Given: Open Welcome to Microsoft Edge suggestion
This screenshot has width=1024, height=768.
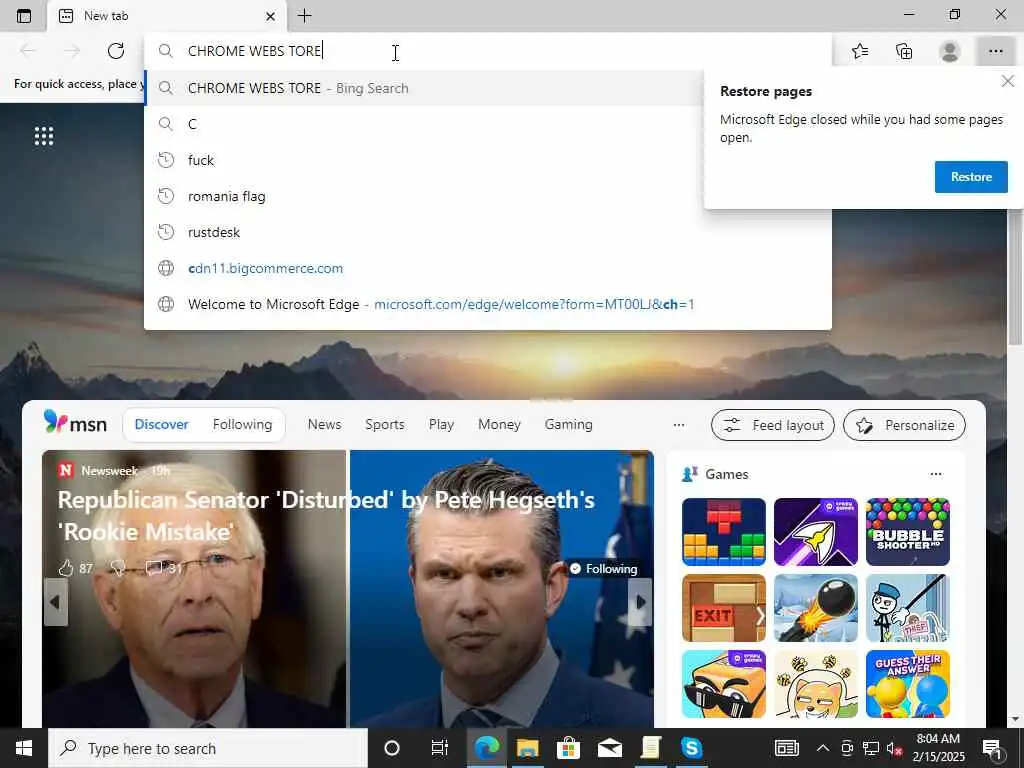Looking at the screenshot, I should click(x=488, y=304).
